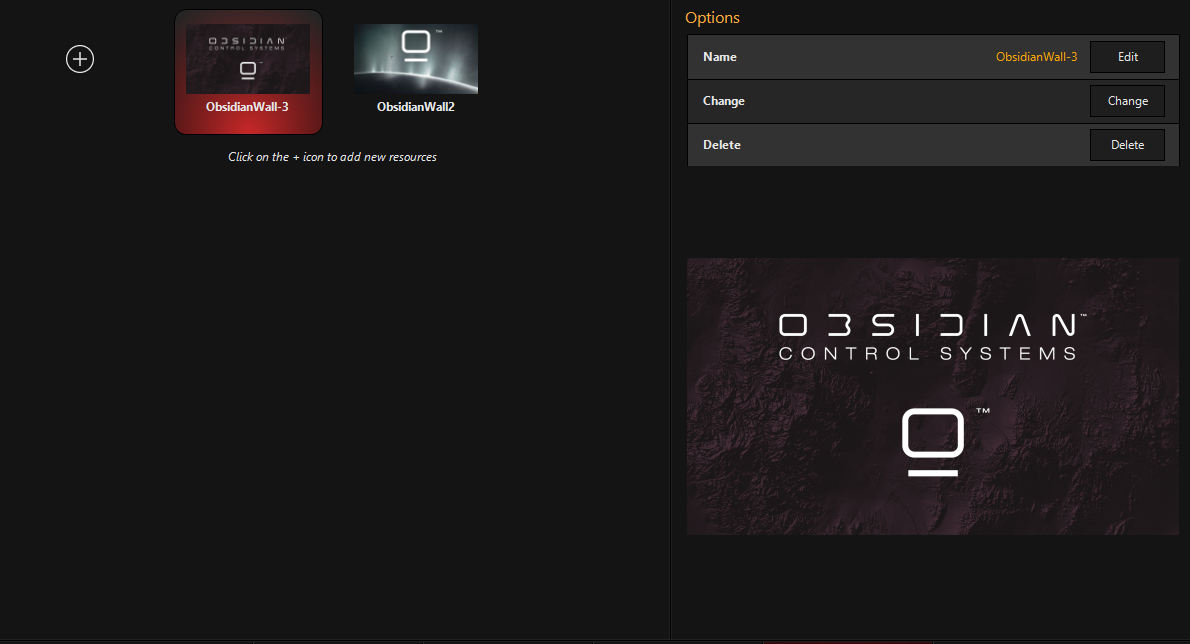Click the orange ObsidianWall-3 name value

coord(1036,57)
